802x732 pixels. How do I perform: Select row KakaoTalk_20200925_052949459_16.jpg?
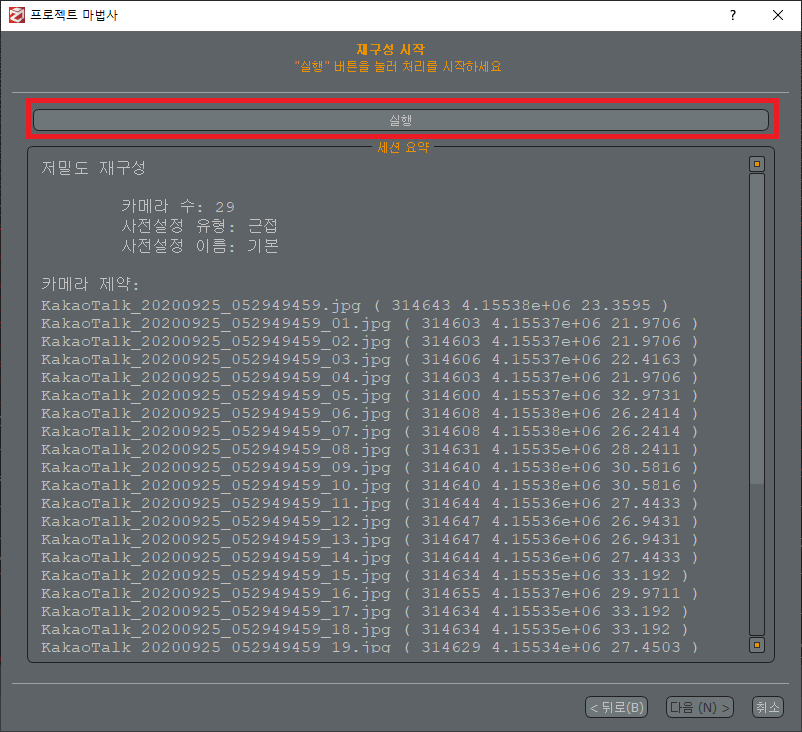tap(369, 593)
